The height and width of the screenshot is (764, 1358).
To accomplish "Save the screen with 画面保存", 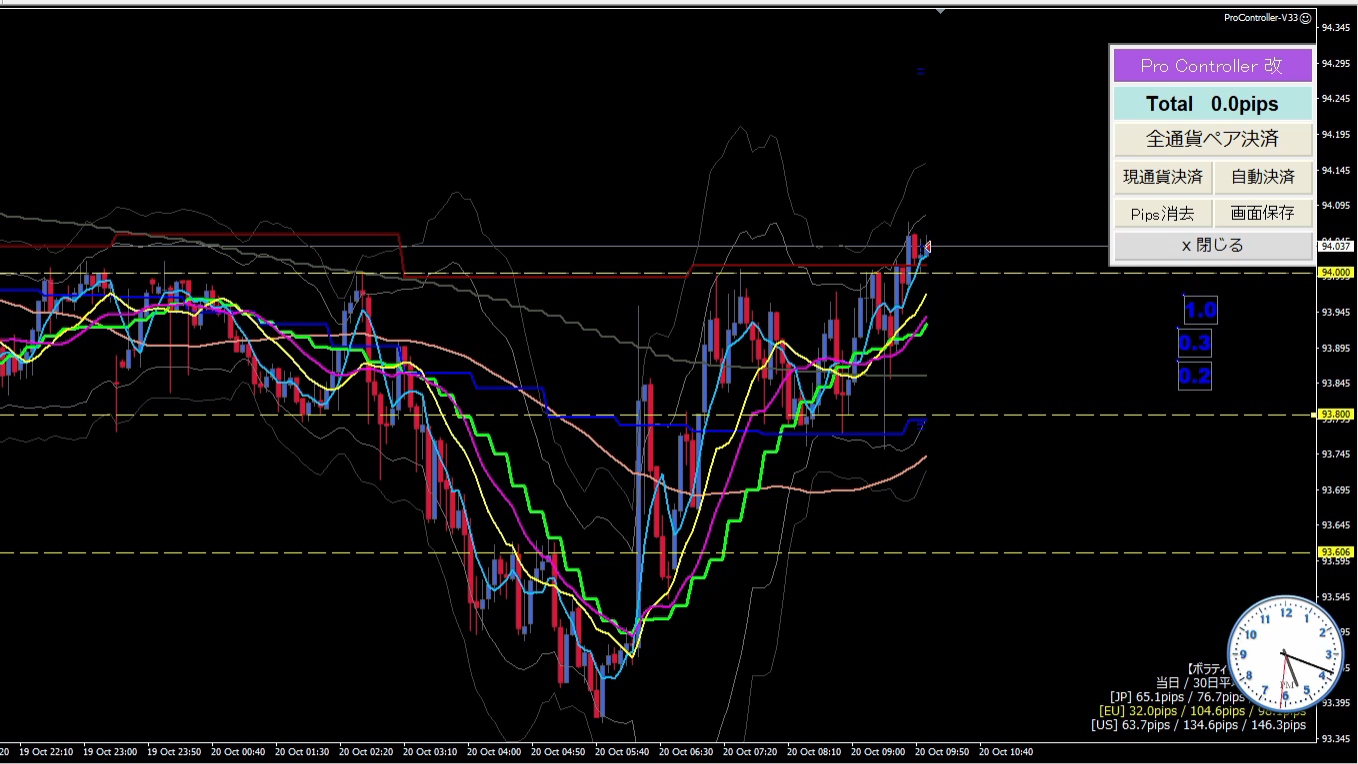I will (1263, 213).
